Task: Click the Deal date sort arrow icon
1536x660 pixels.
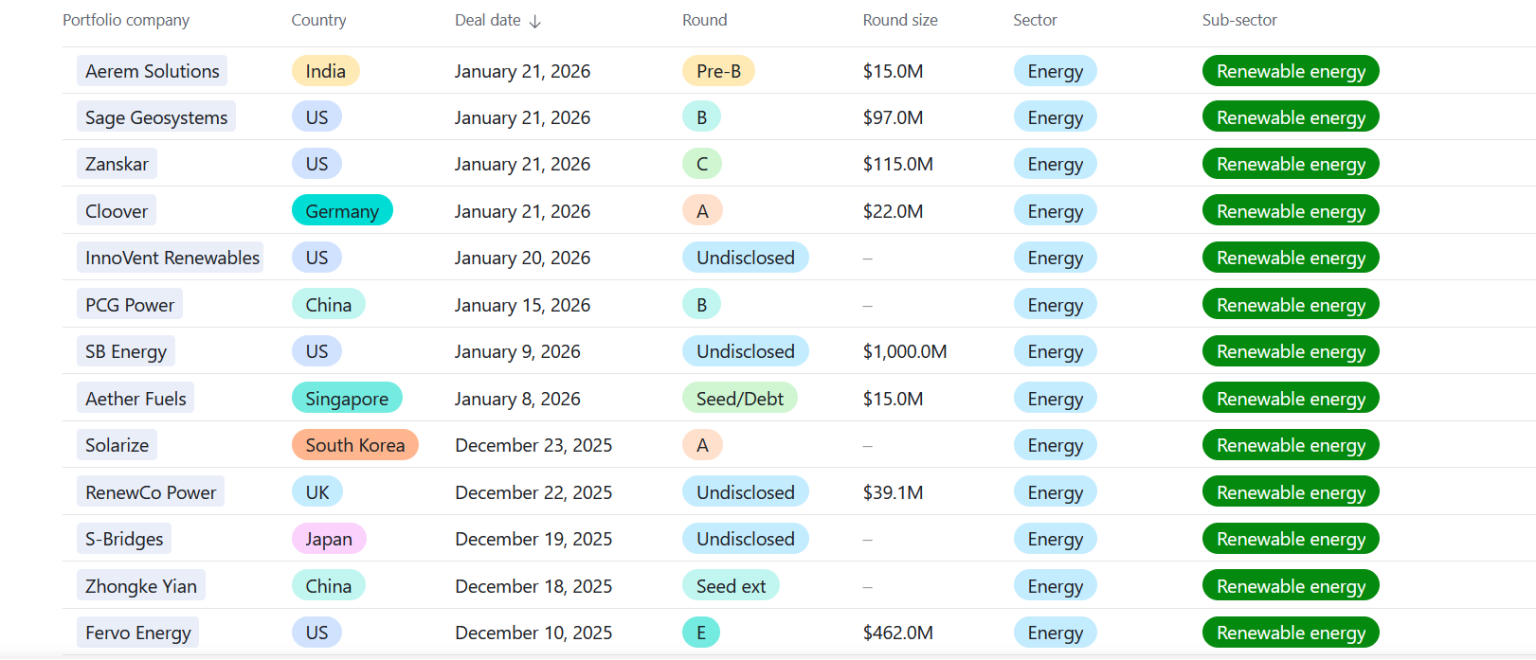Action: click(535, 21)
